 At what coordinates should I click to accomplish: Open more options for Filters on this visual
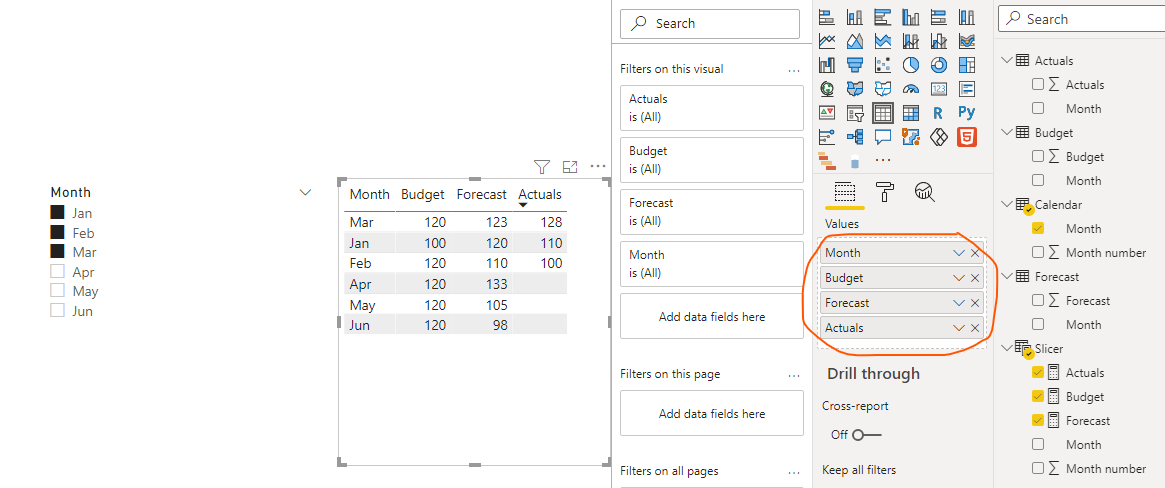pos(794,70)
